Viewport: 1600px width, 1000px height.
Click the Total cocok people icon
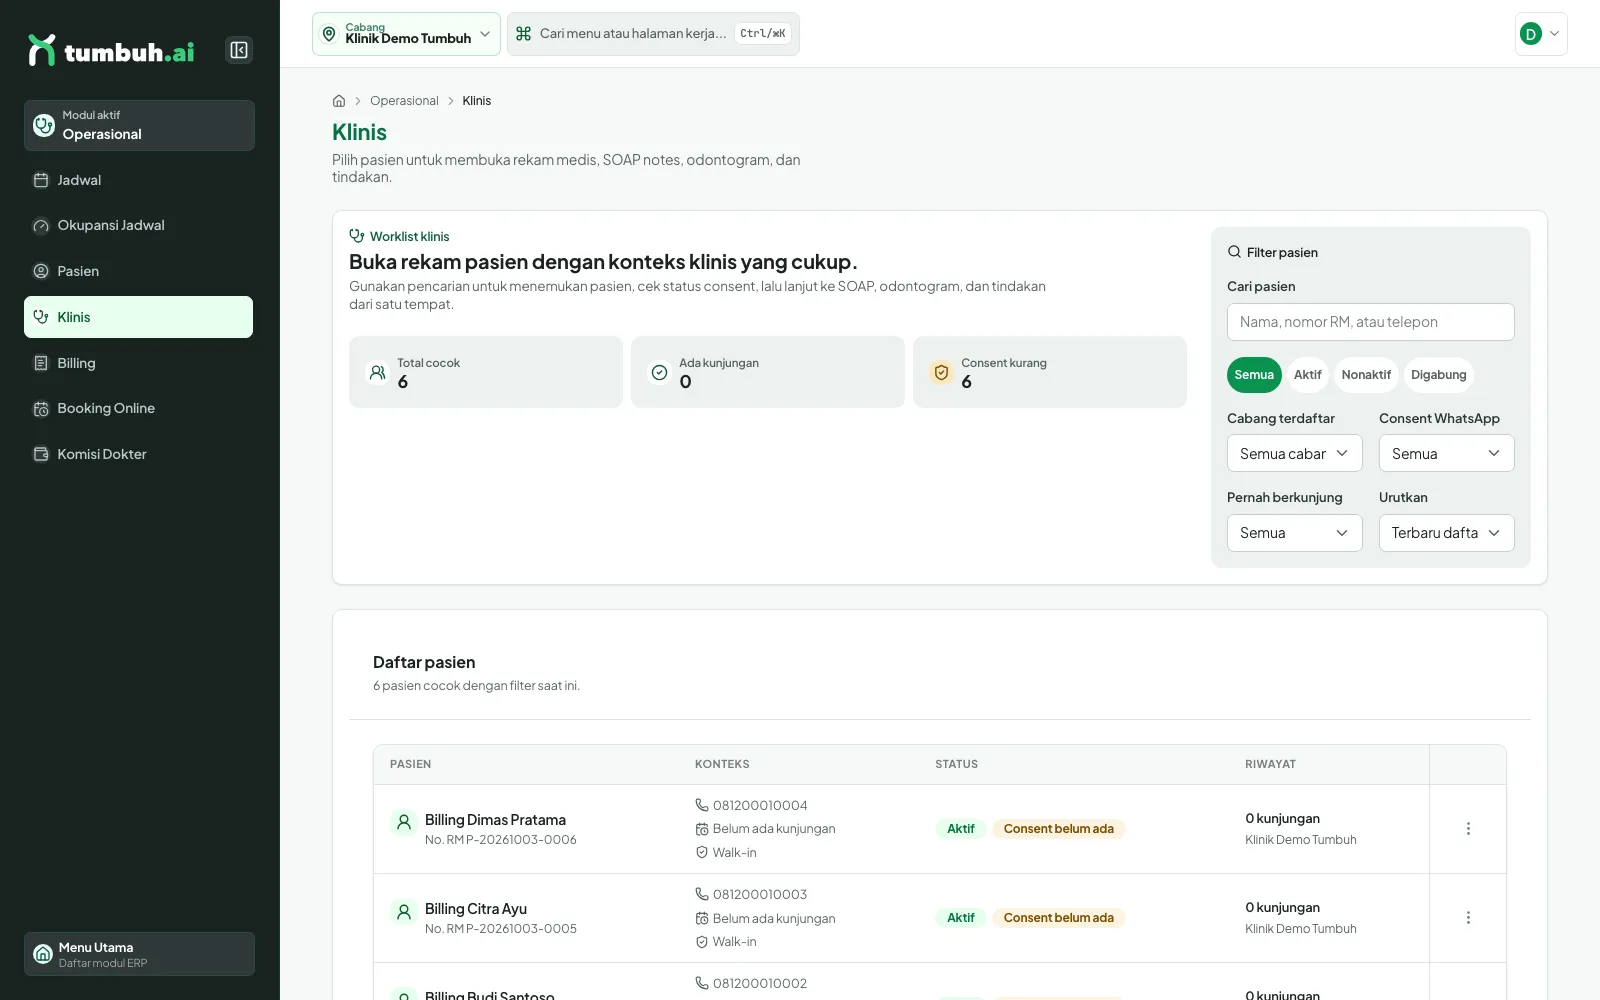coord(377,372)
